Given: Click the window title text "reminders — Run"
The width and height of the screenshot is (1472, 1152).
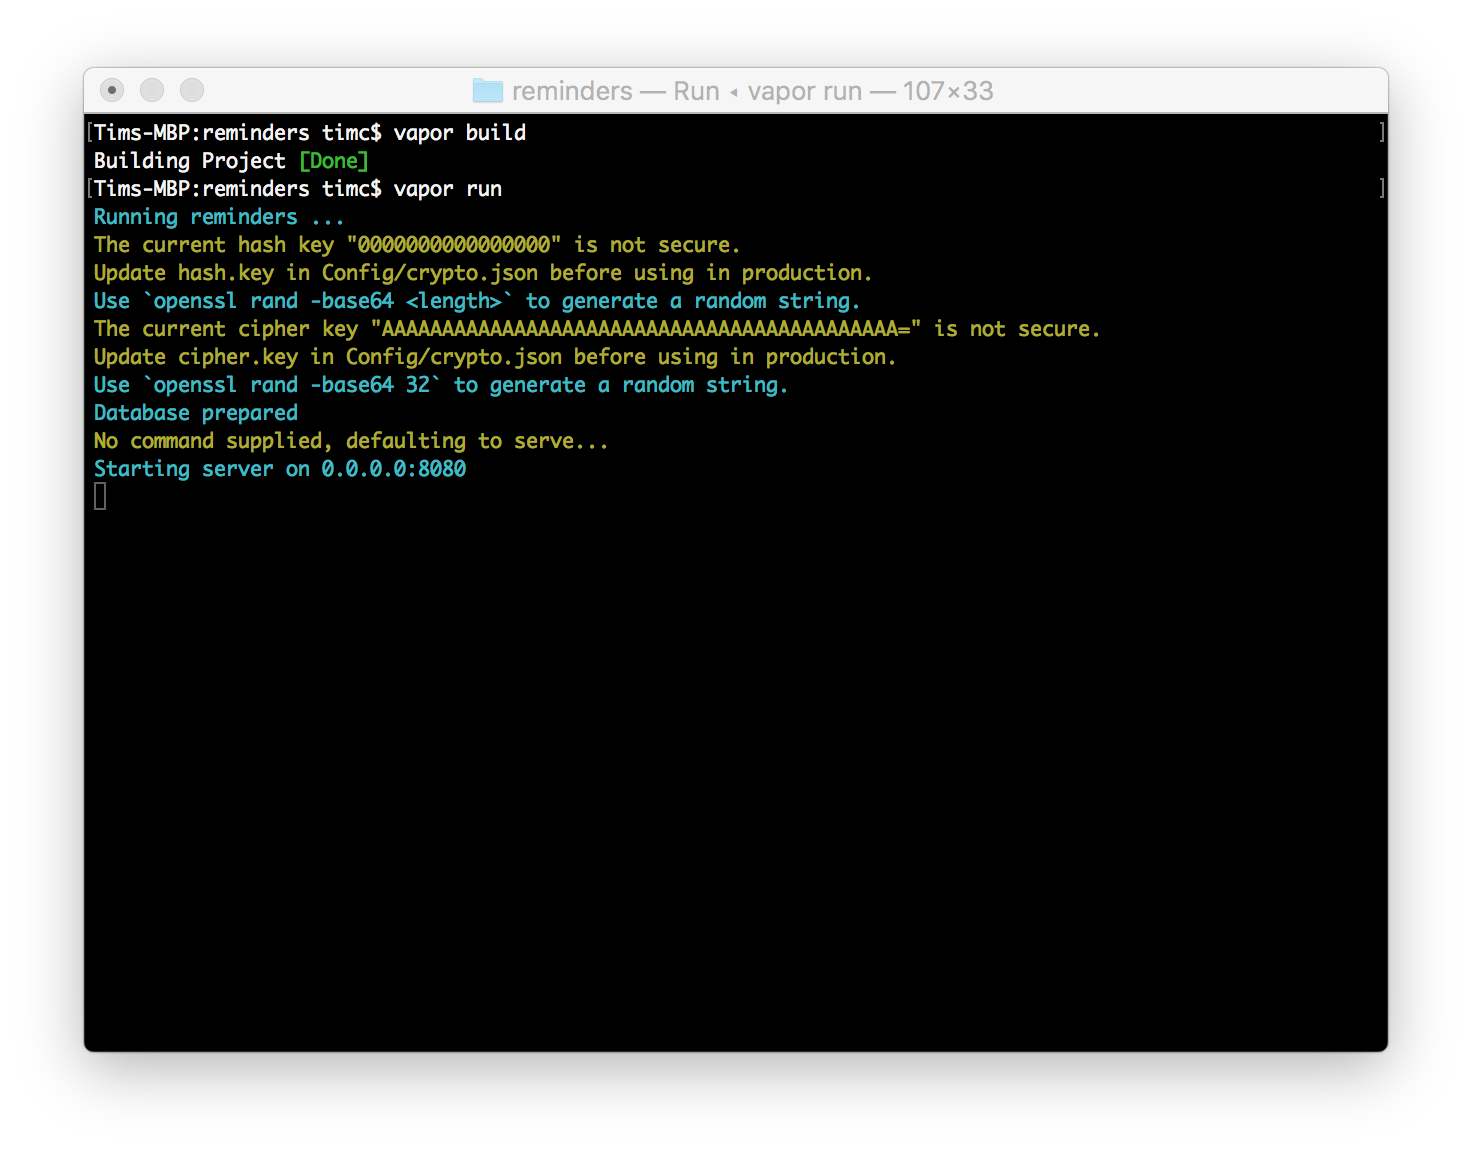Looking at the screenshot, I should (616, 91).
